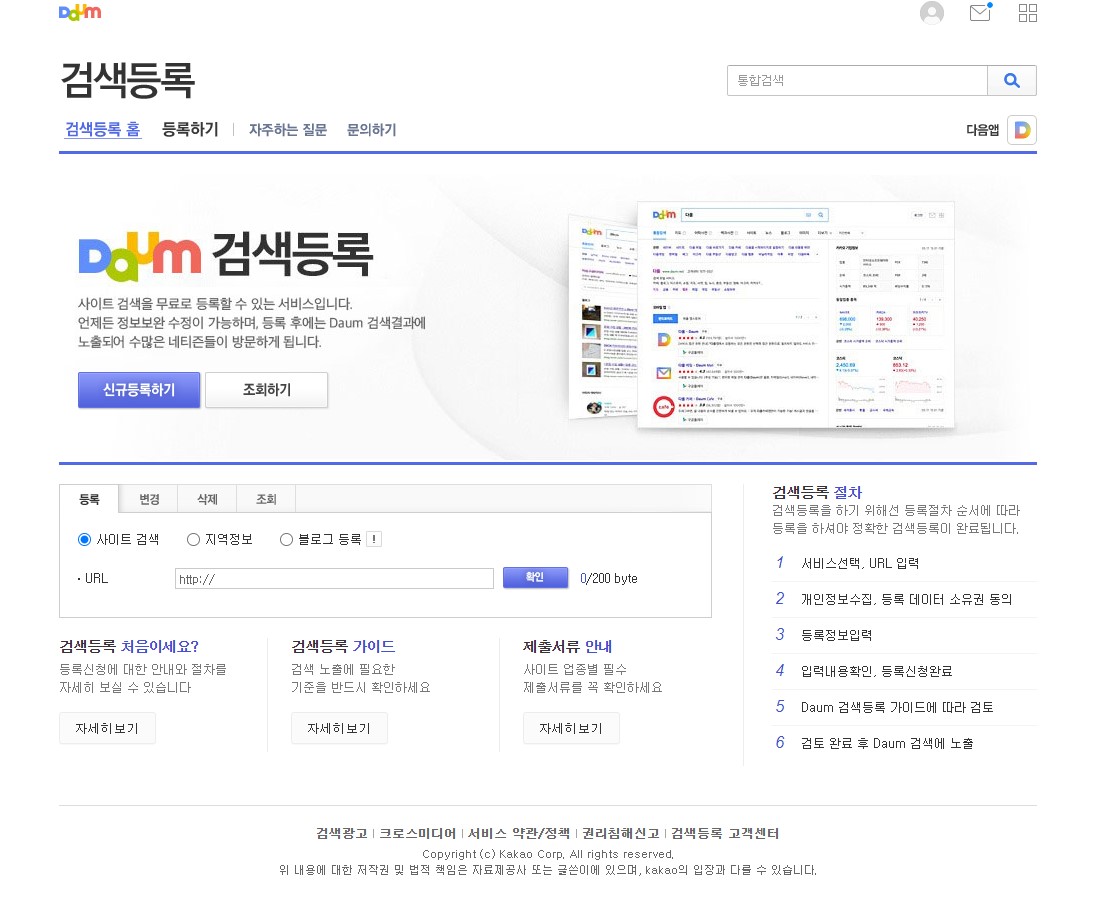Click the exclamation info icon beside 블로그 등록
Screen dimensions: 1094x901
coord(374,539)
